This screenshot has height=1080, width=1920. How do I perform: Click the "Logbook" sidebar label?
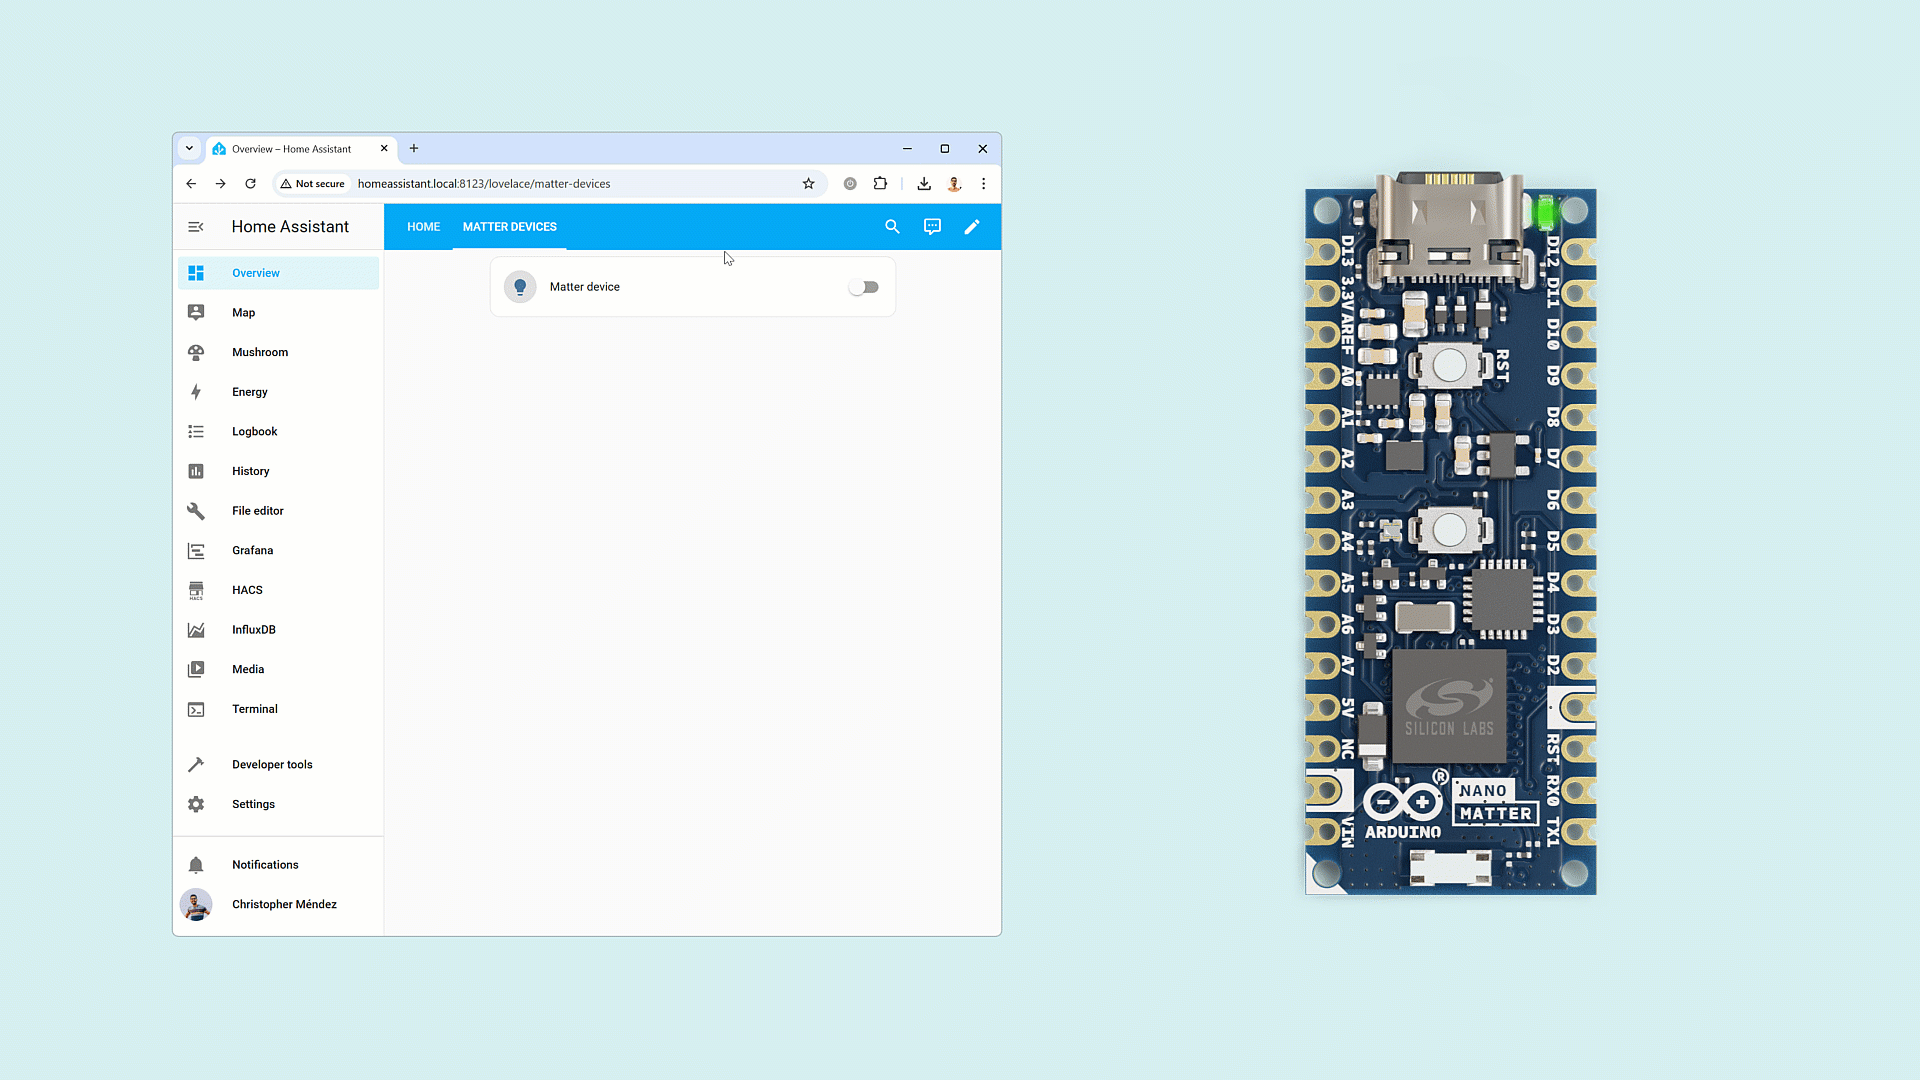255,432
